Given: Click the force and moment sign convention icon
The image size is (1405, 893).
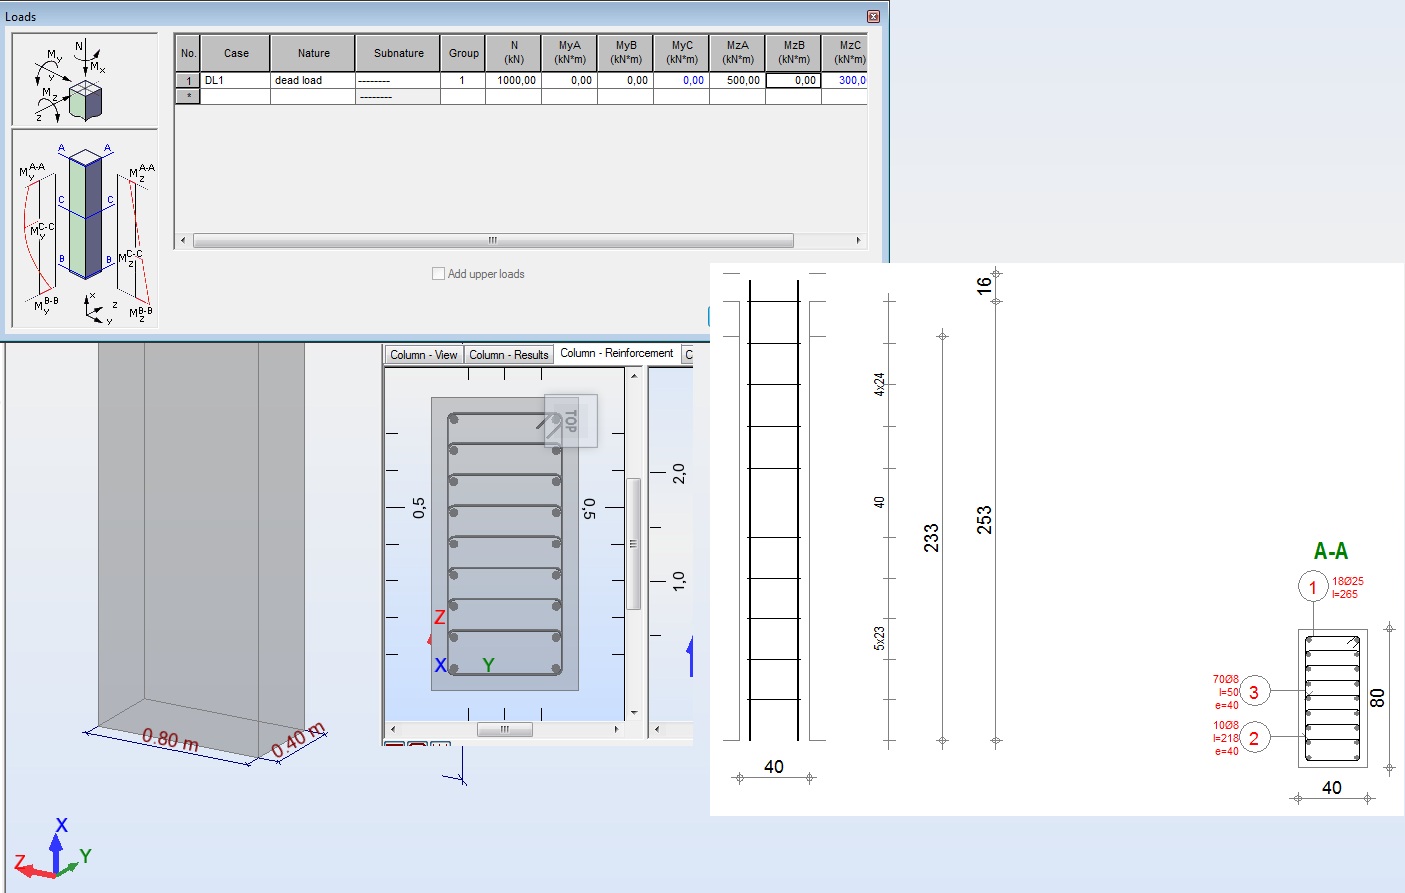Looking at the screenshot, I should click(85, 80).
